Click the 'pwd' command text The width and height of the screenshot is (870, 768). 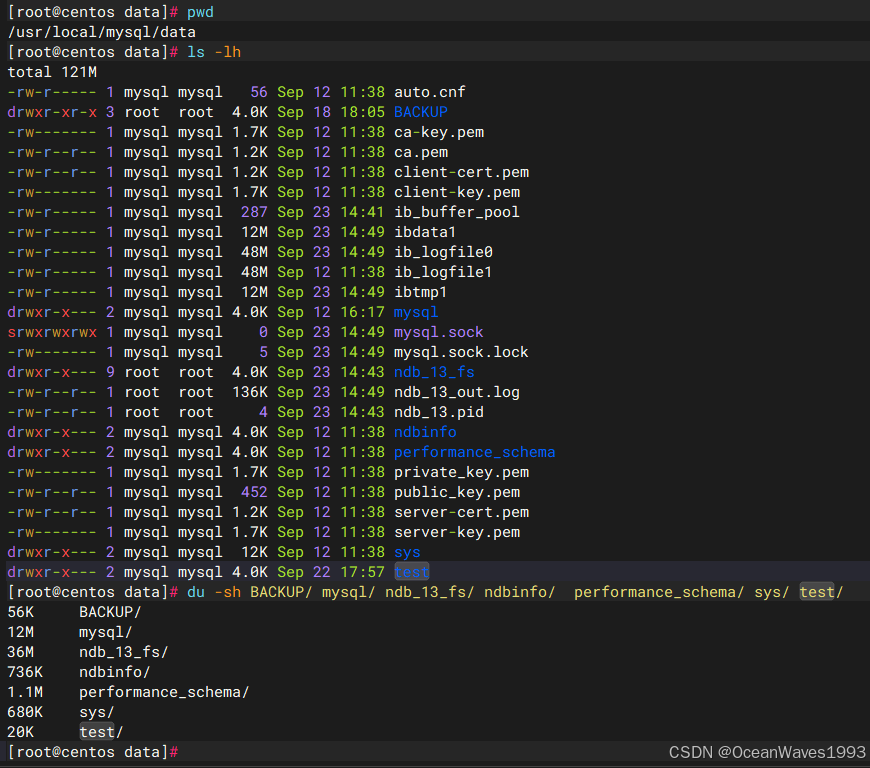200,12
